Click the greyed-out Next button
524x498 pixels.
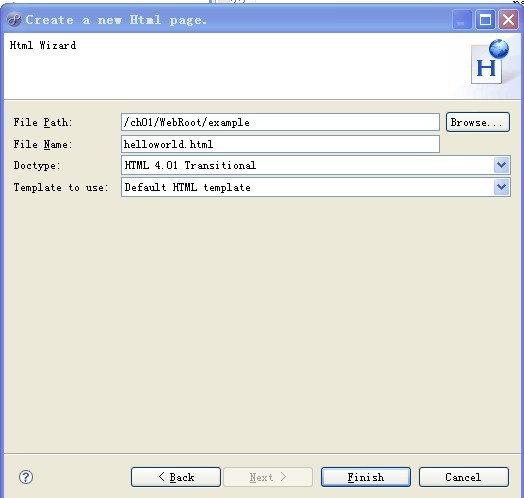(x=268, y=477)
